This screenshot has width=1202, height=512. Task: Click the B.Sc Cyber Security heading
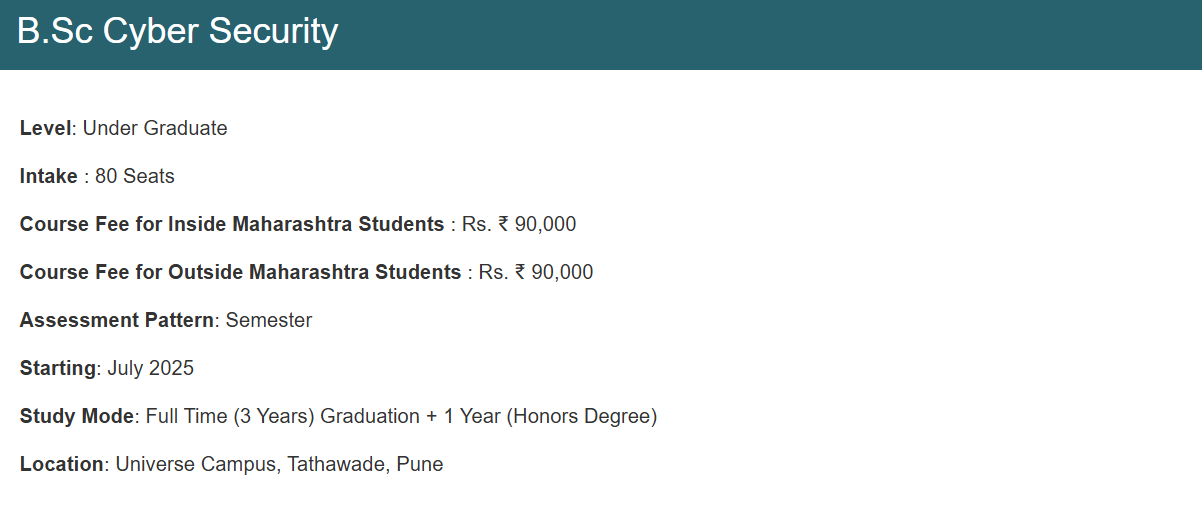point(178,32)
